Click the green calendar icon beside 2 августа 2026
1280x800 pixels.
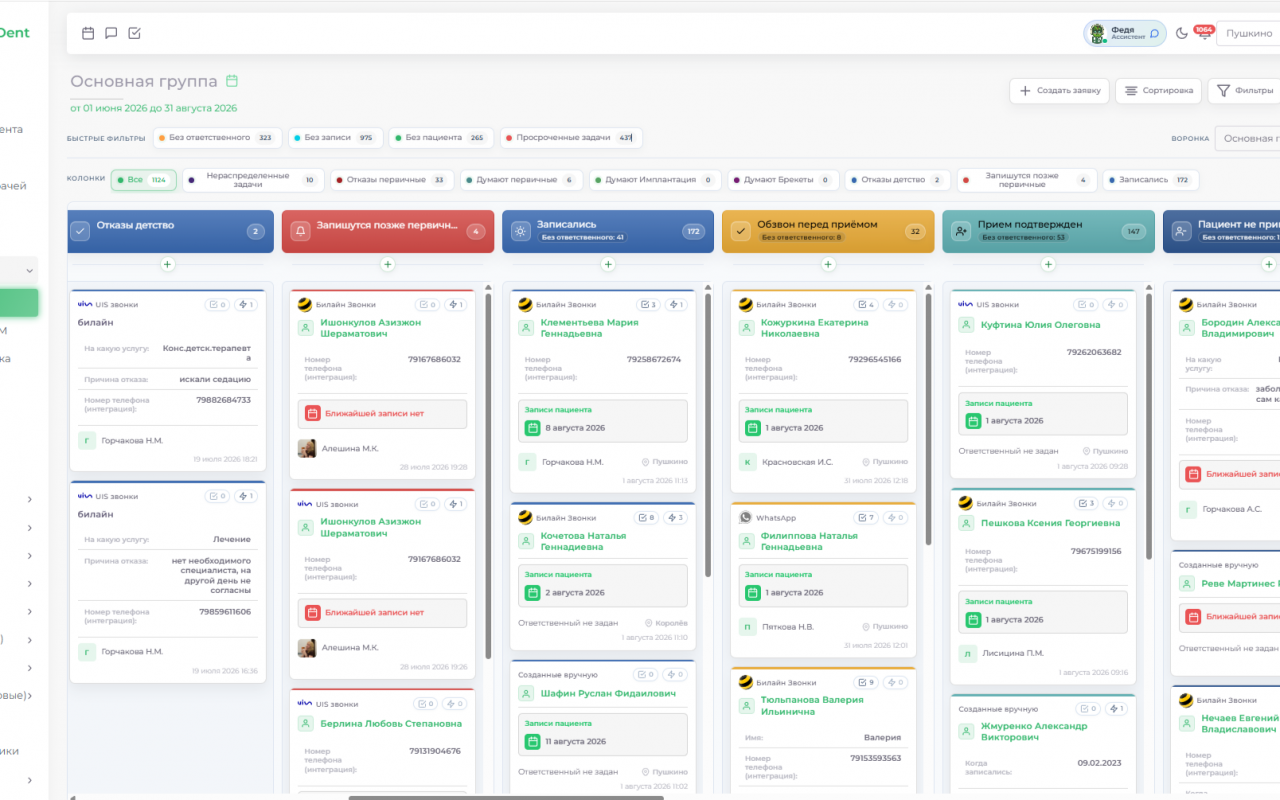click(x=532, y=593)
